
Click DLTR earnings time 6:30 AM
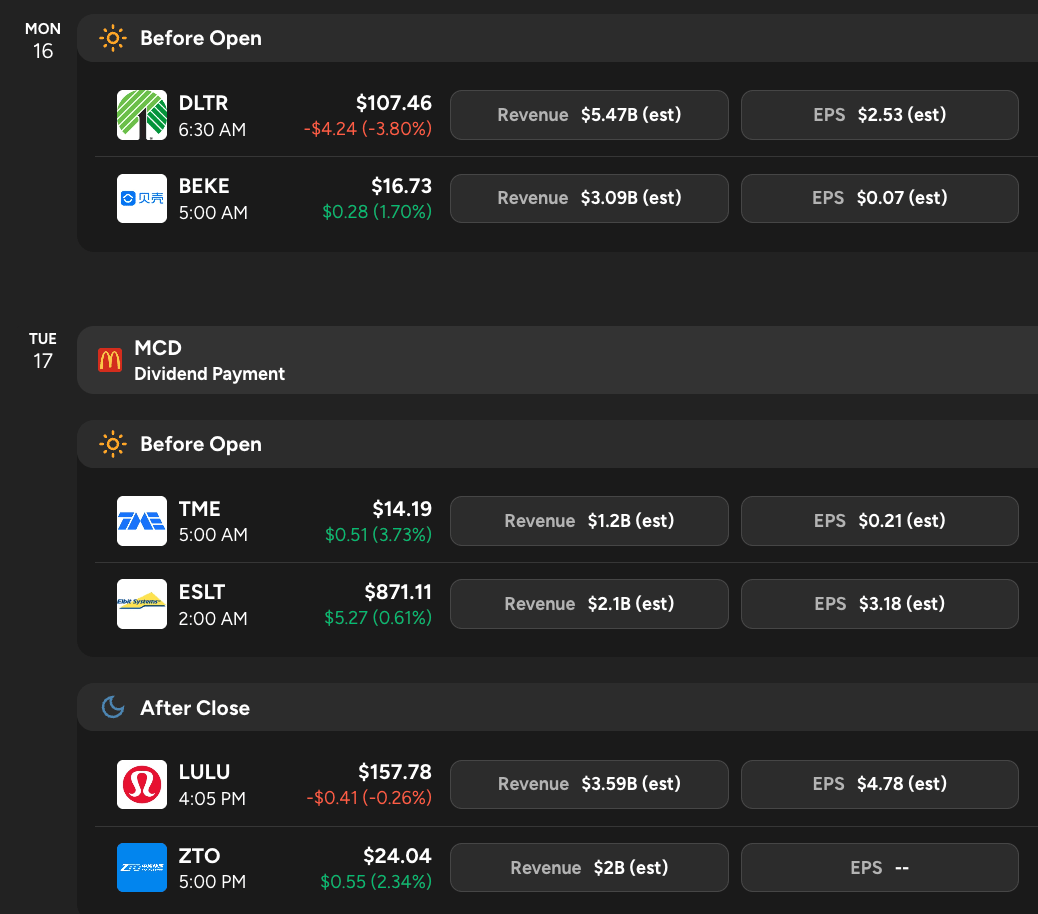point(212,130)
